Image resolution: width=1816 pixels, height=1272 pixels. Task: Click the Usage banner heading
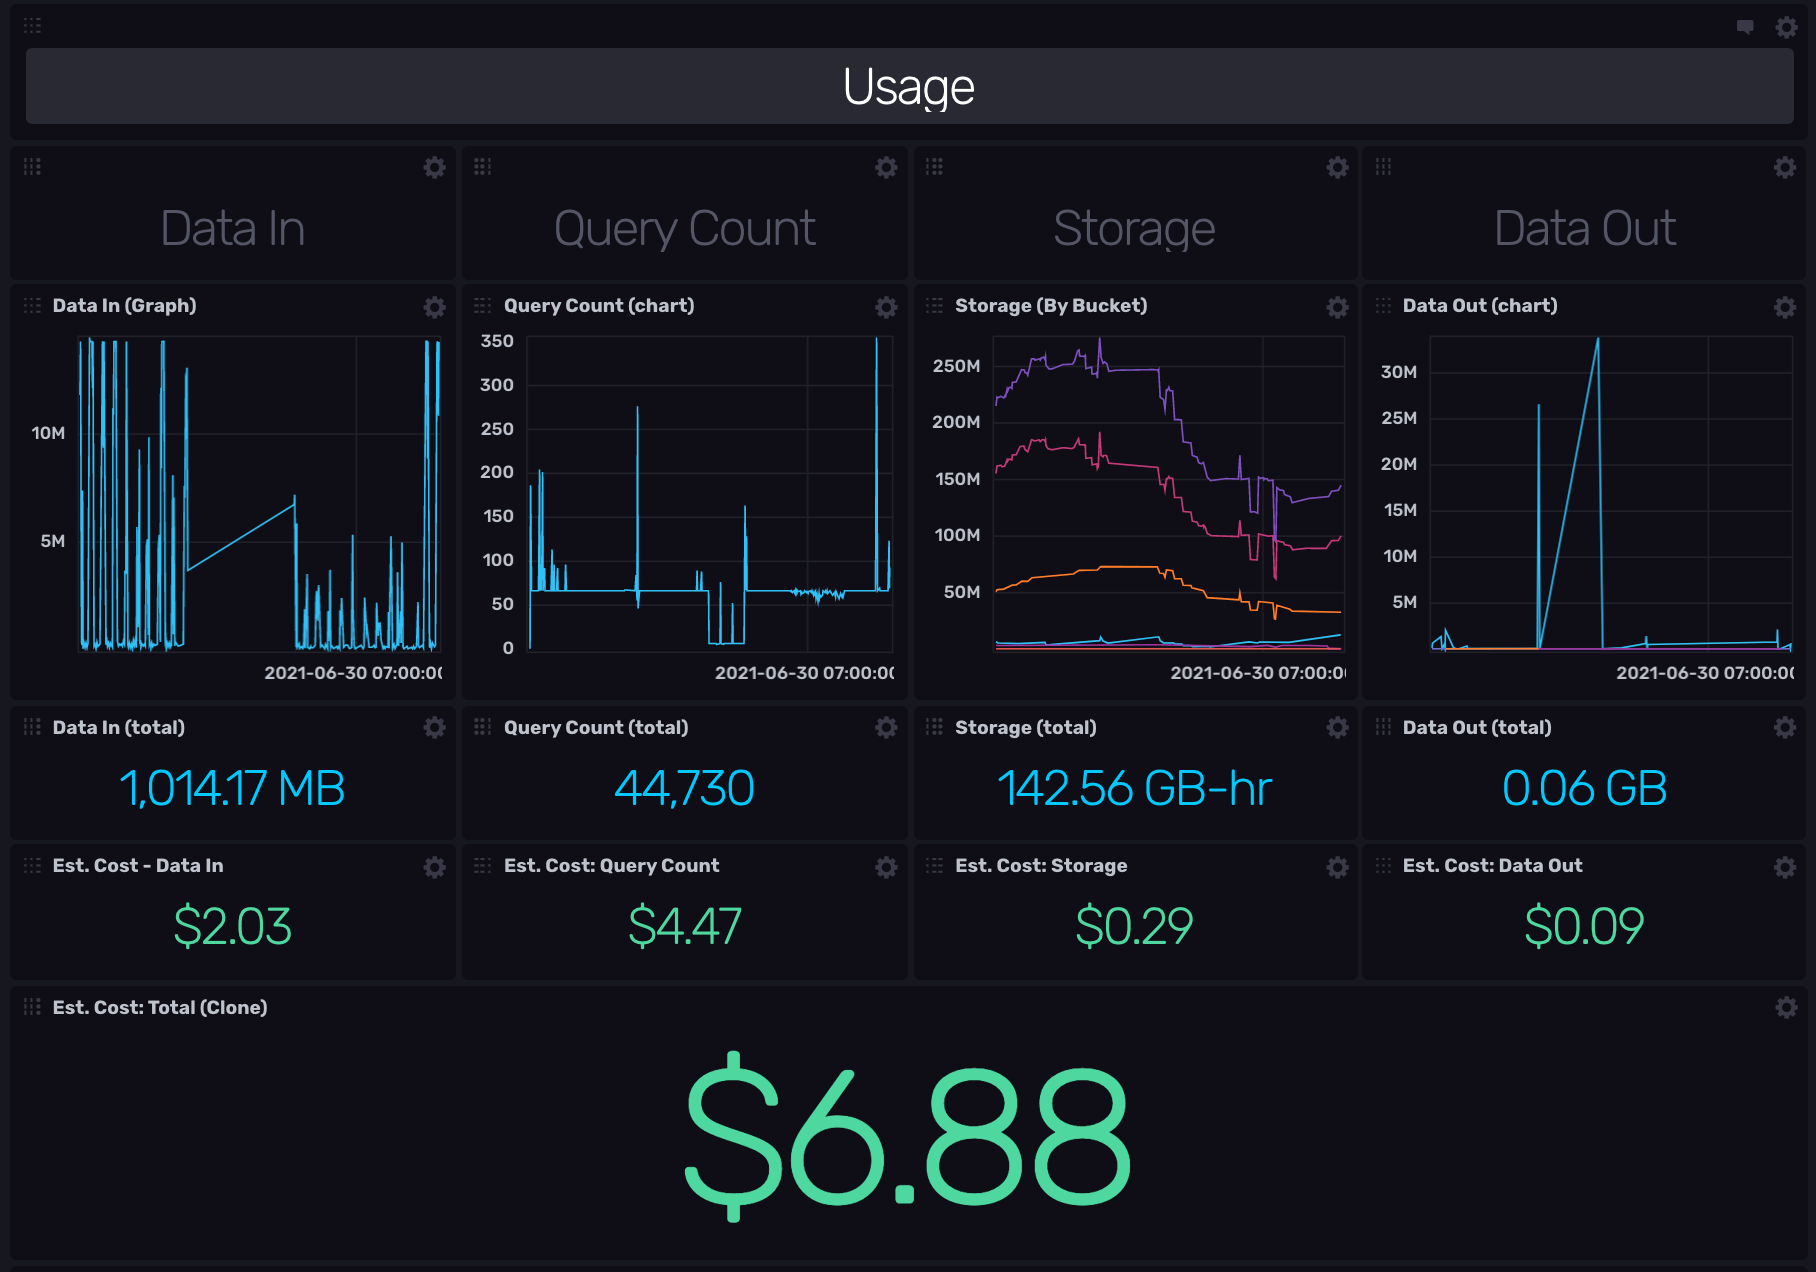click(909, 87)
